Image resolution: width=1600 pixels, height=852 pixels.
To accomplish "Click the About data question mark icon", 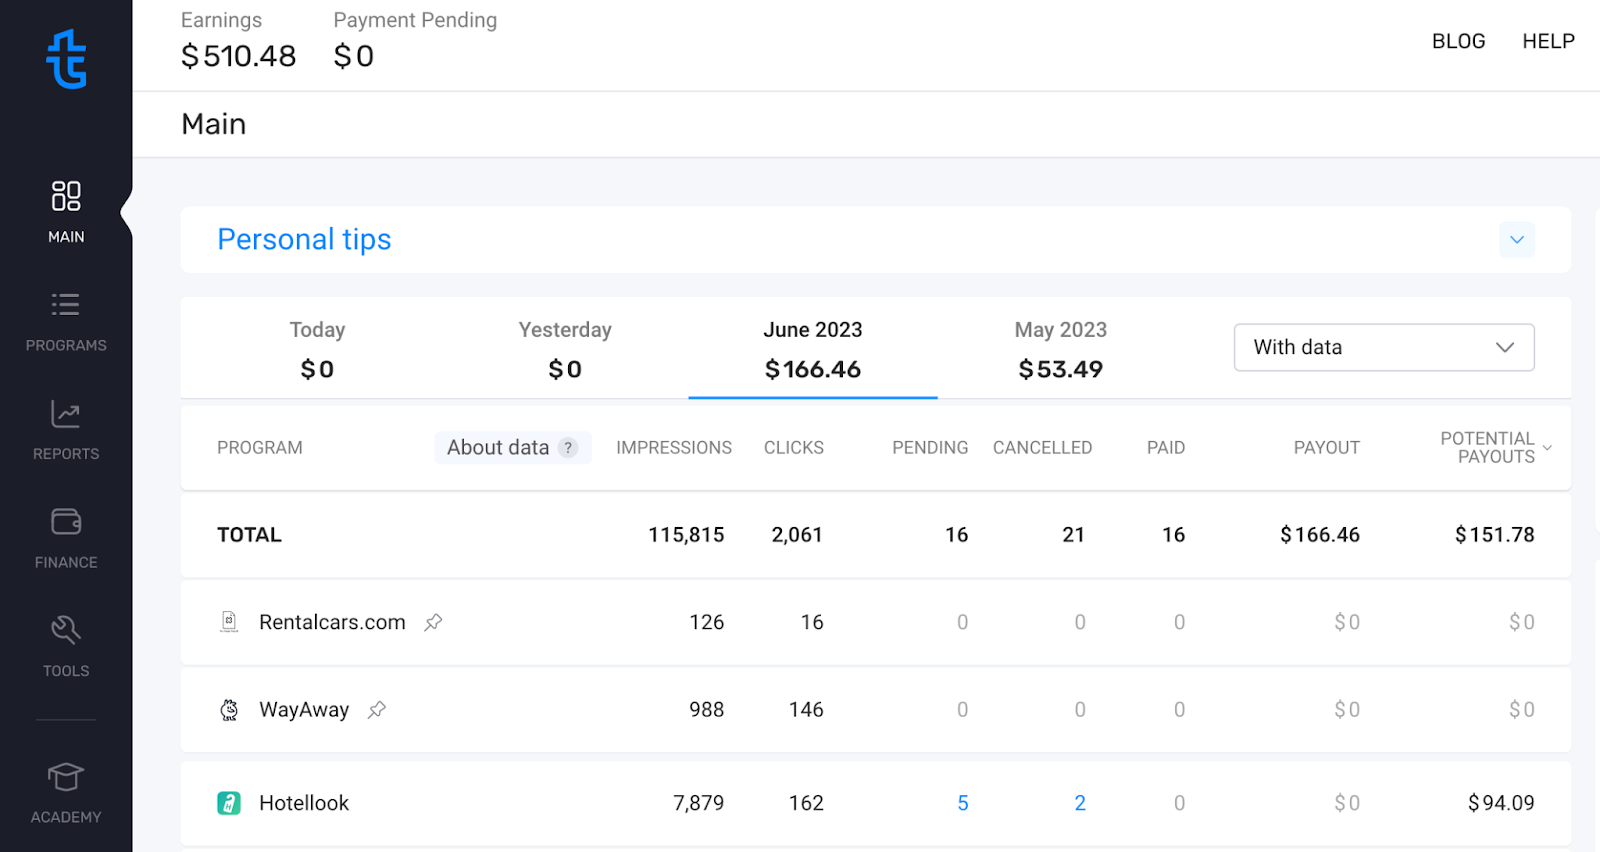I will 568,448.
